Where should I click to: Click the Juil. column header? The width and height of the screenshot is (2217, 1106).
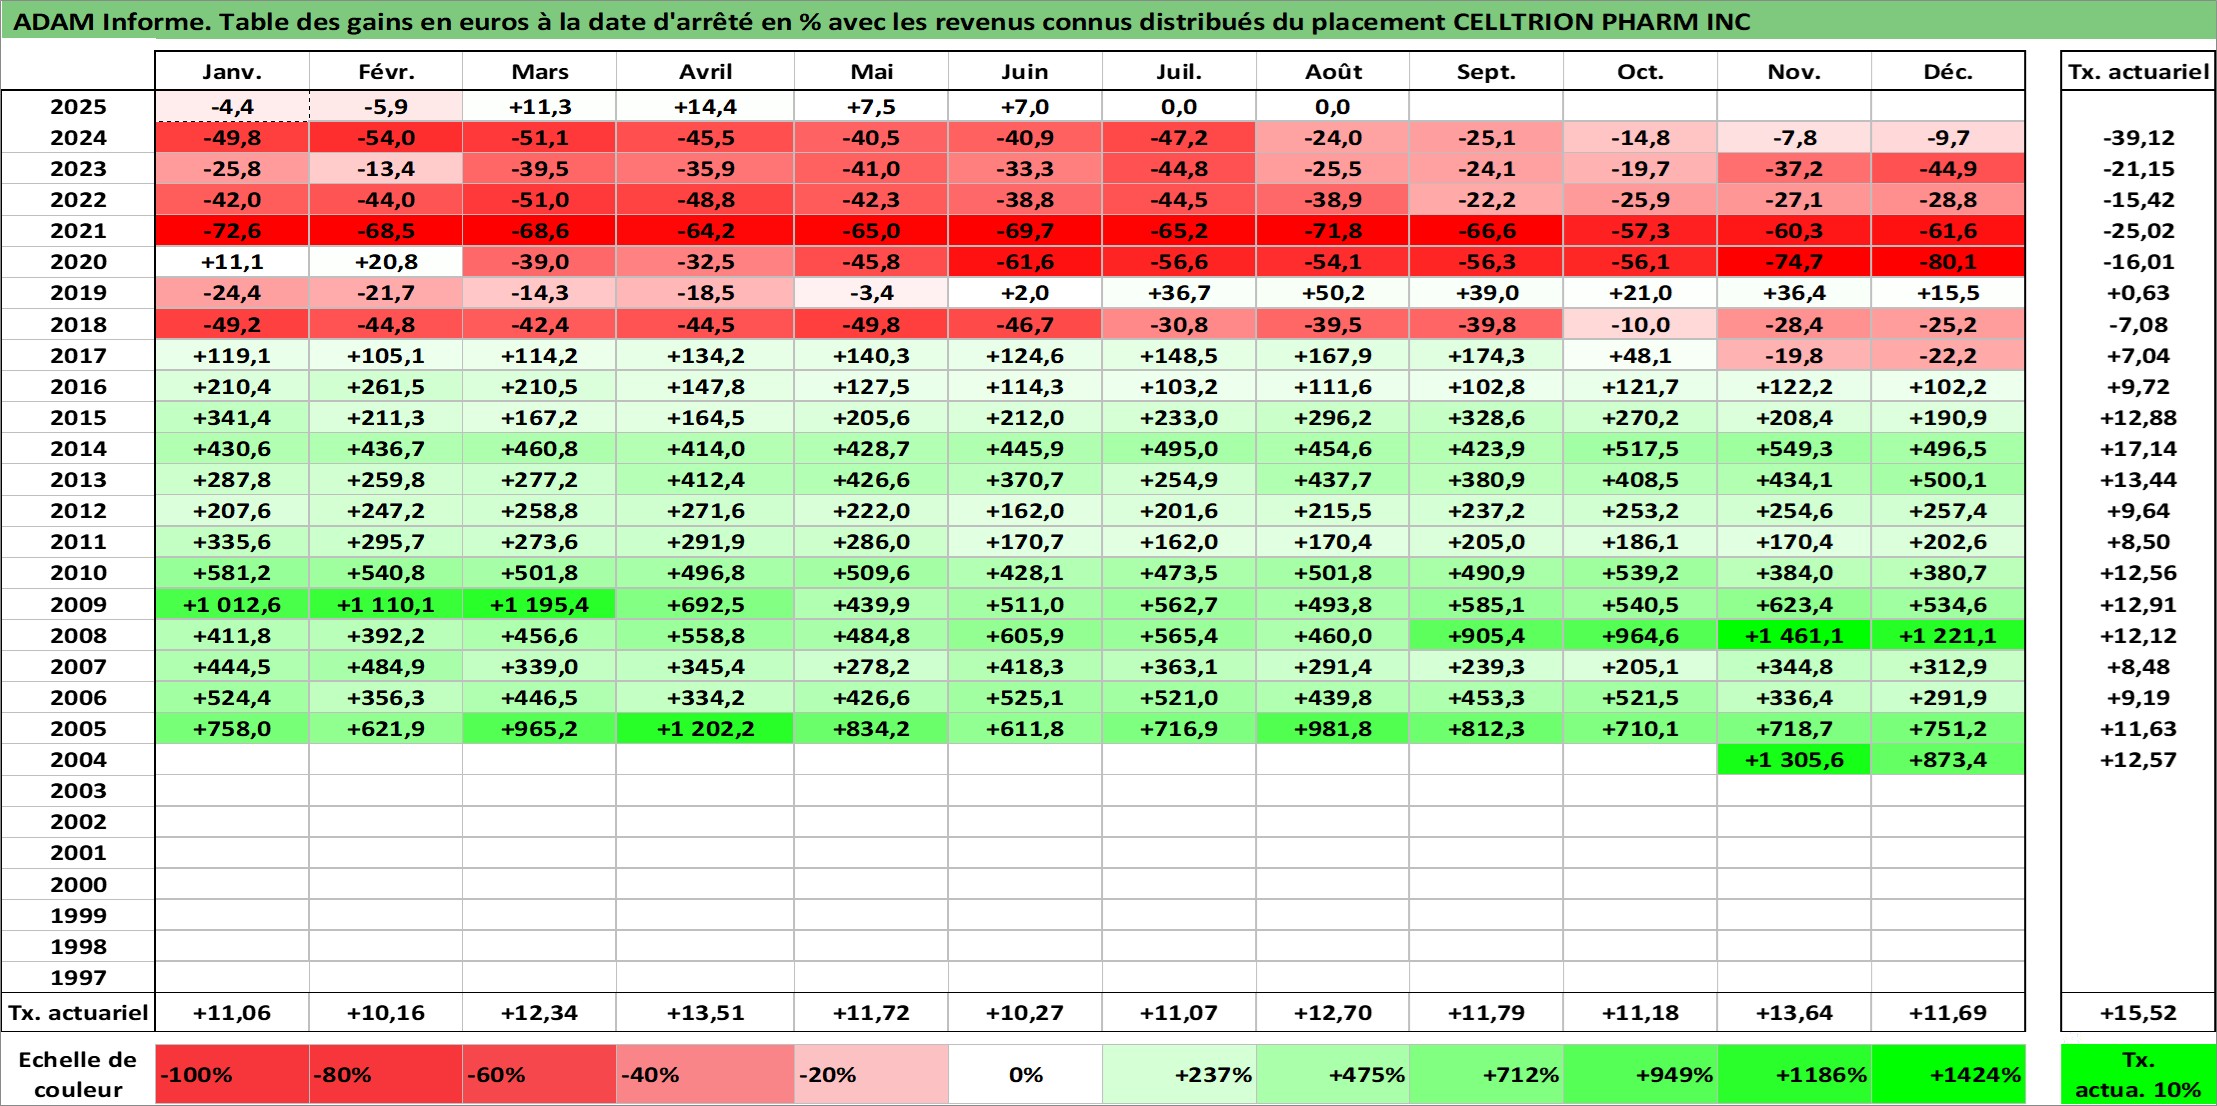pyautogui.click(x=1179, y=71)
